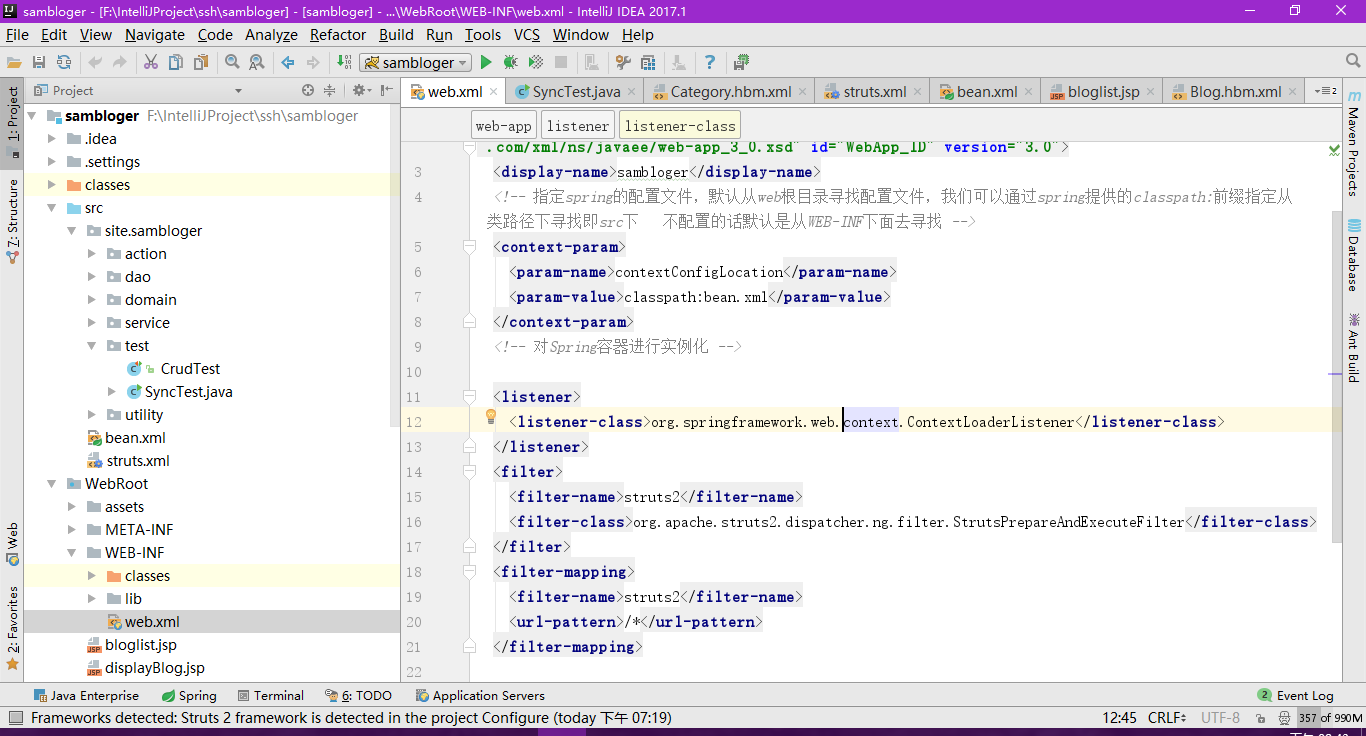Click the memory usage indicator in status bar

click(x=1330, y=718)
